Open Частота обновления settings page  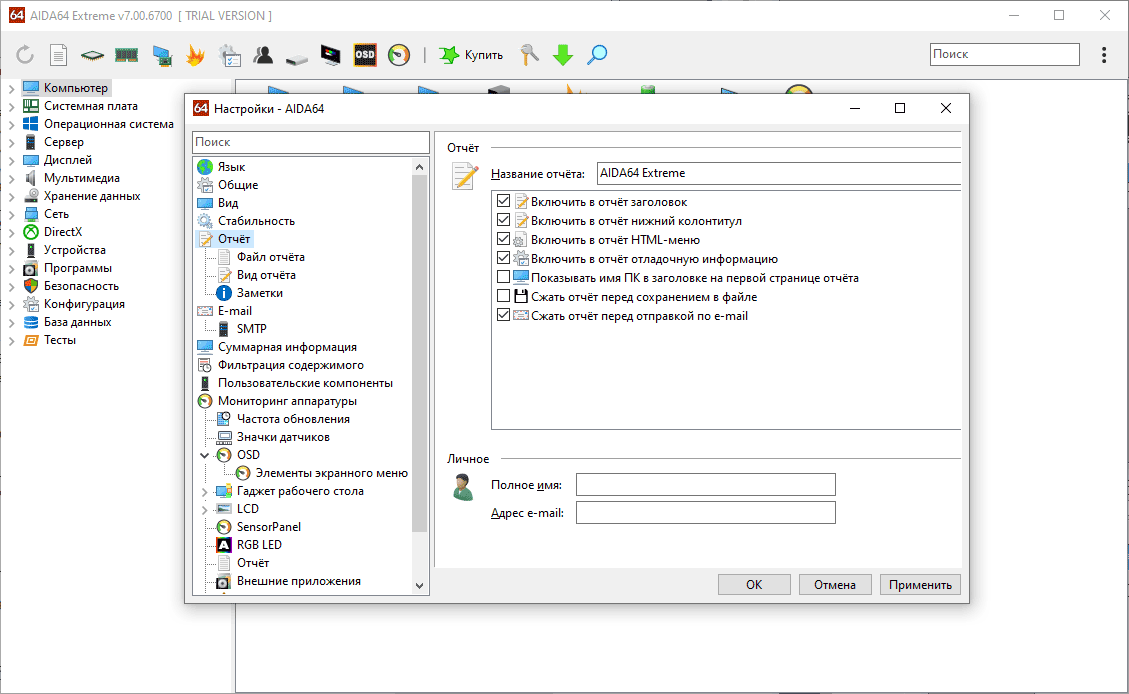[293, 419]
